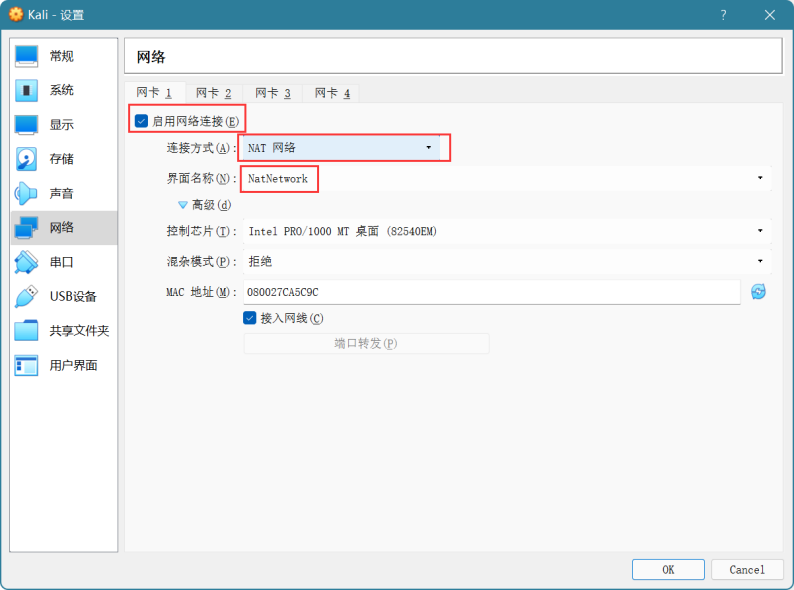The width and height of the screenshot is (794, 590).
Task: Click the USB设备 label in sidebar
Action: pyautogui.click(x=73, y=296)
